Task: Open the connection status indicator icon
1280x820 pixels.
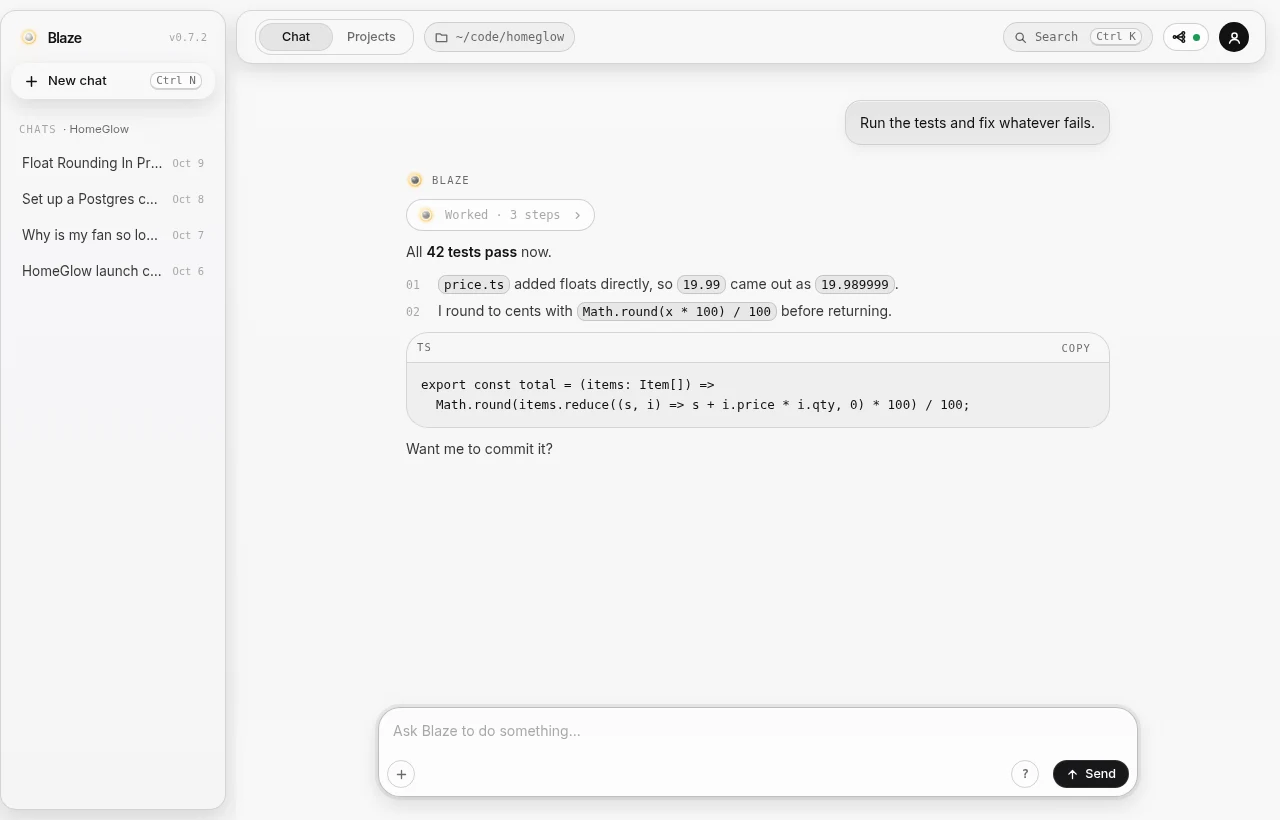Action: (1186, 37)
